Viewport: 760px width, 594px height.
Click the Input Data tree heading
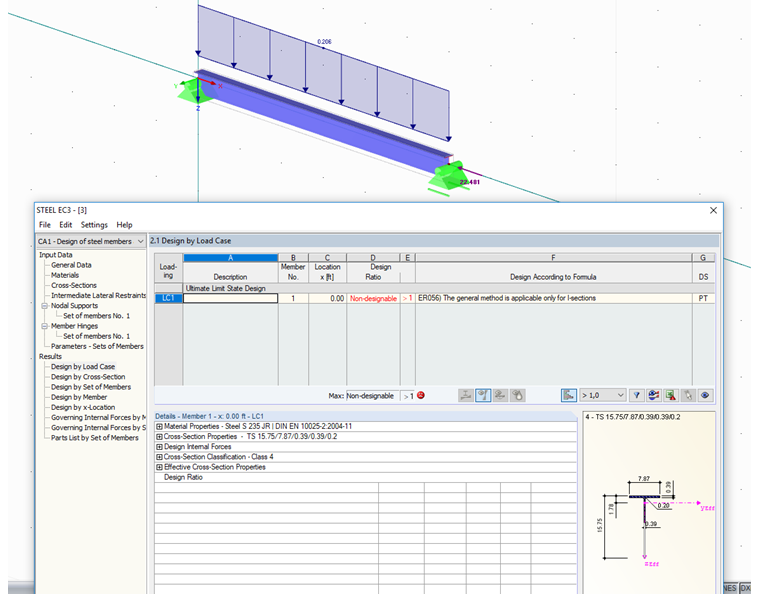[x=56, y=255]
